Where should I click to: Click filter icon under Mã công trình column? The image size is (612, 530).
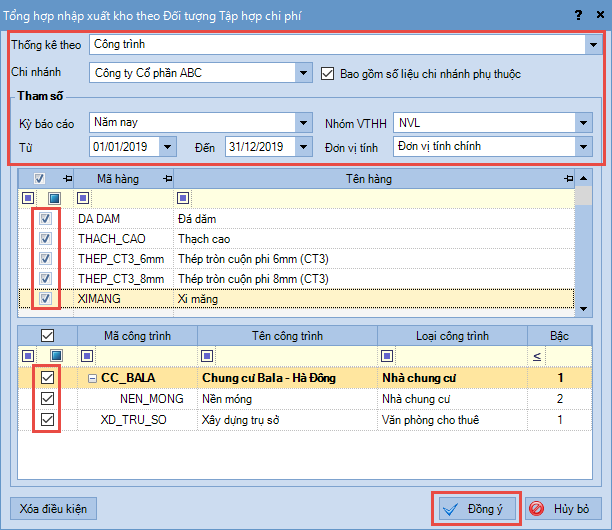pos(87,356)
